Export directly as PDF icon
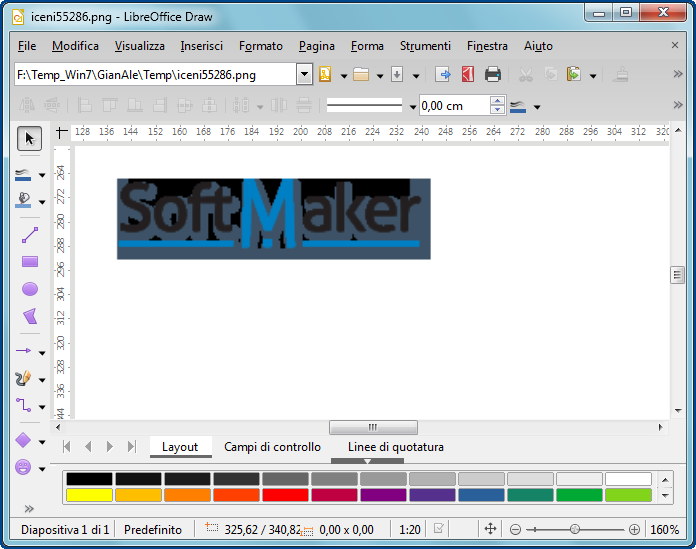696x549 pixels. [x=467, y=75]
